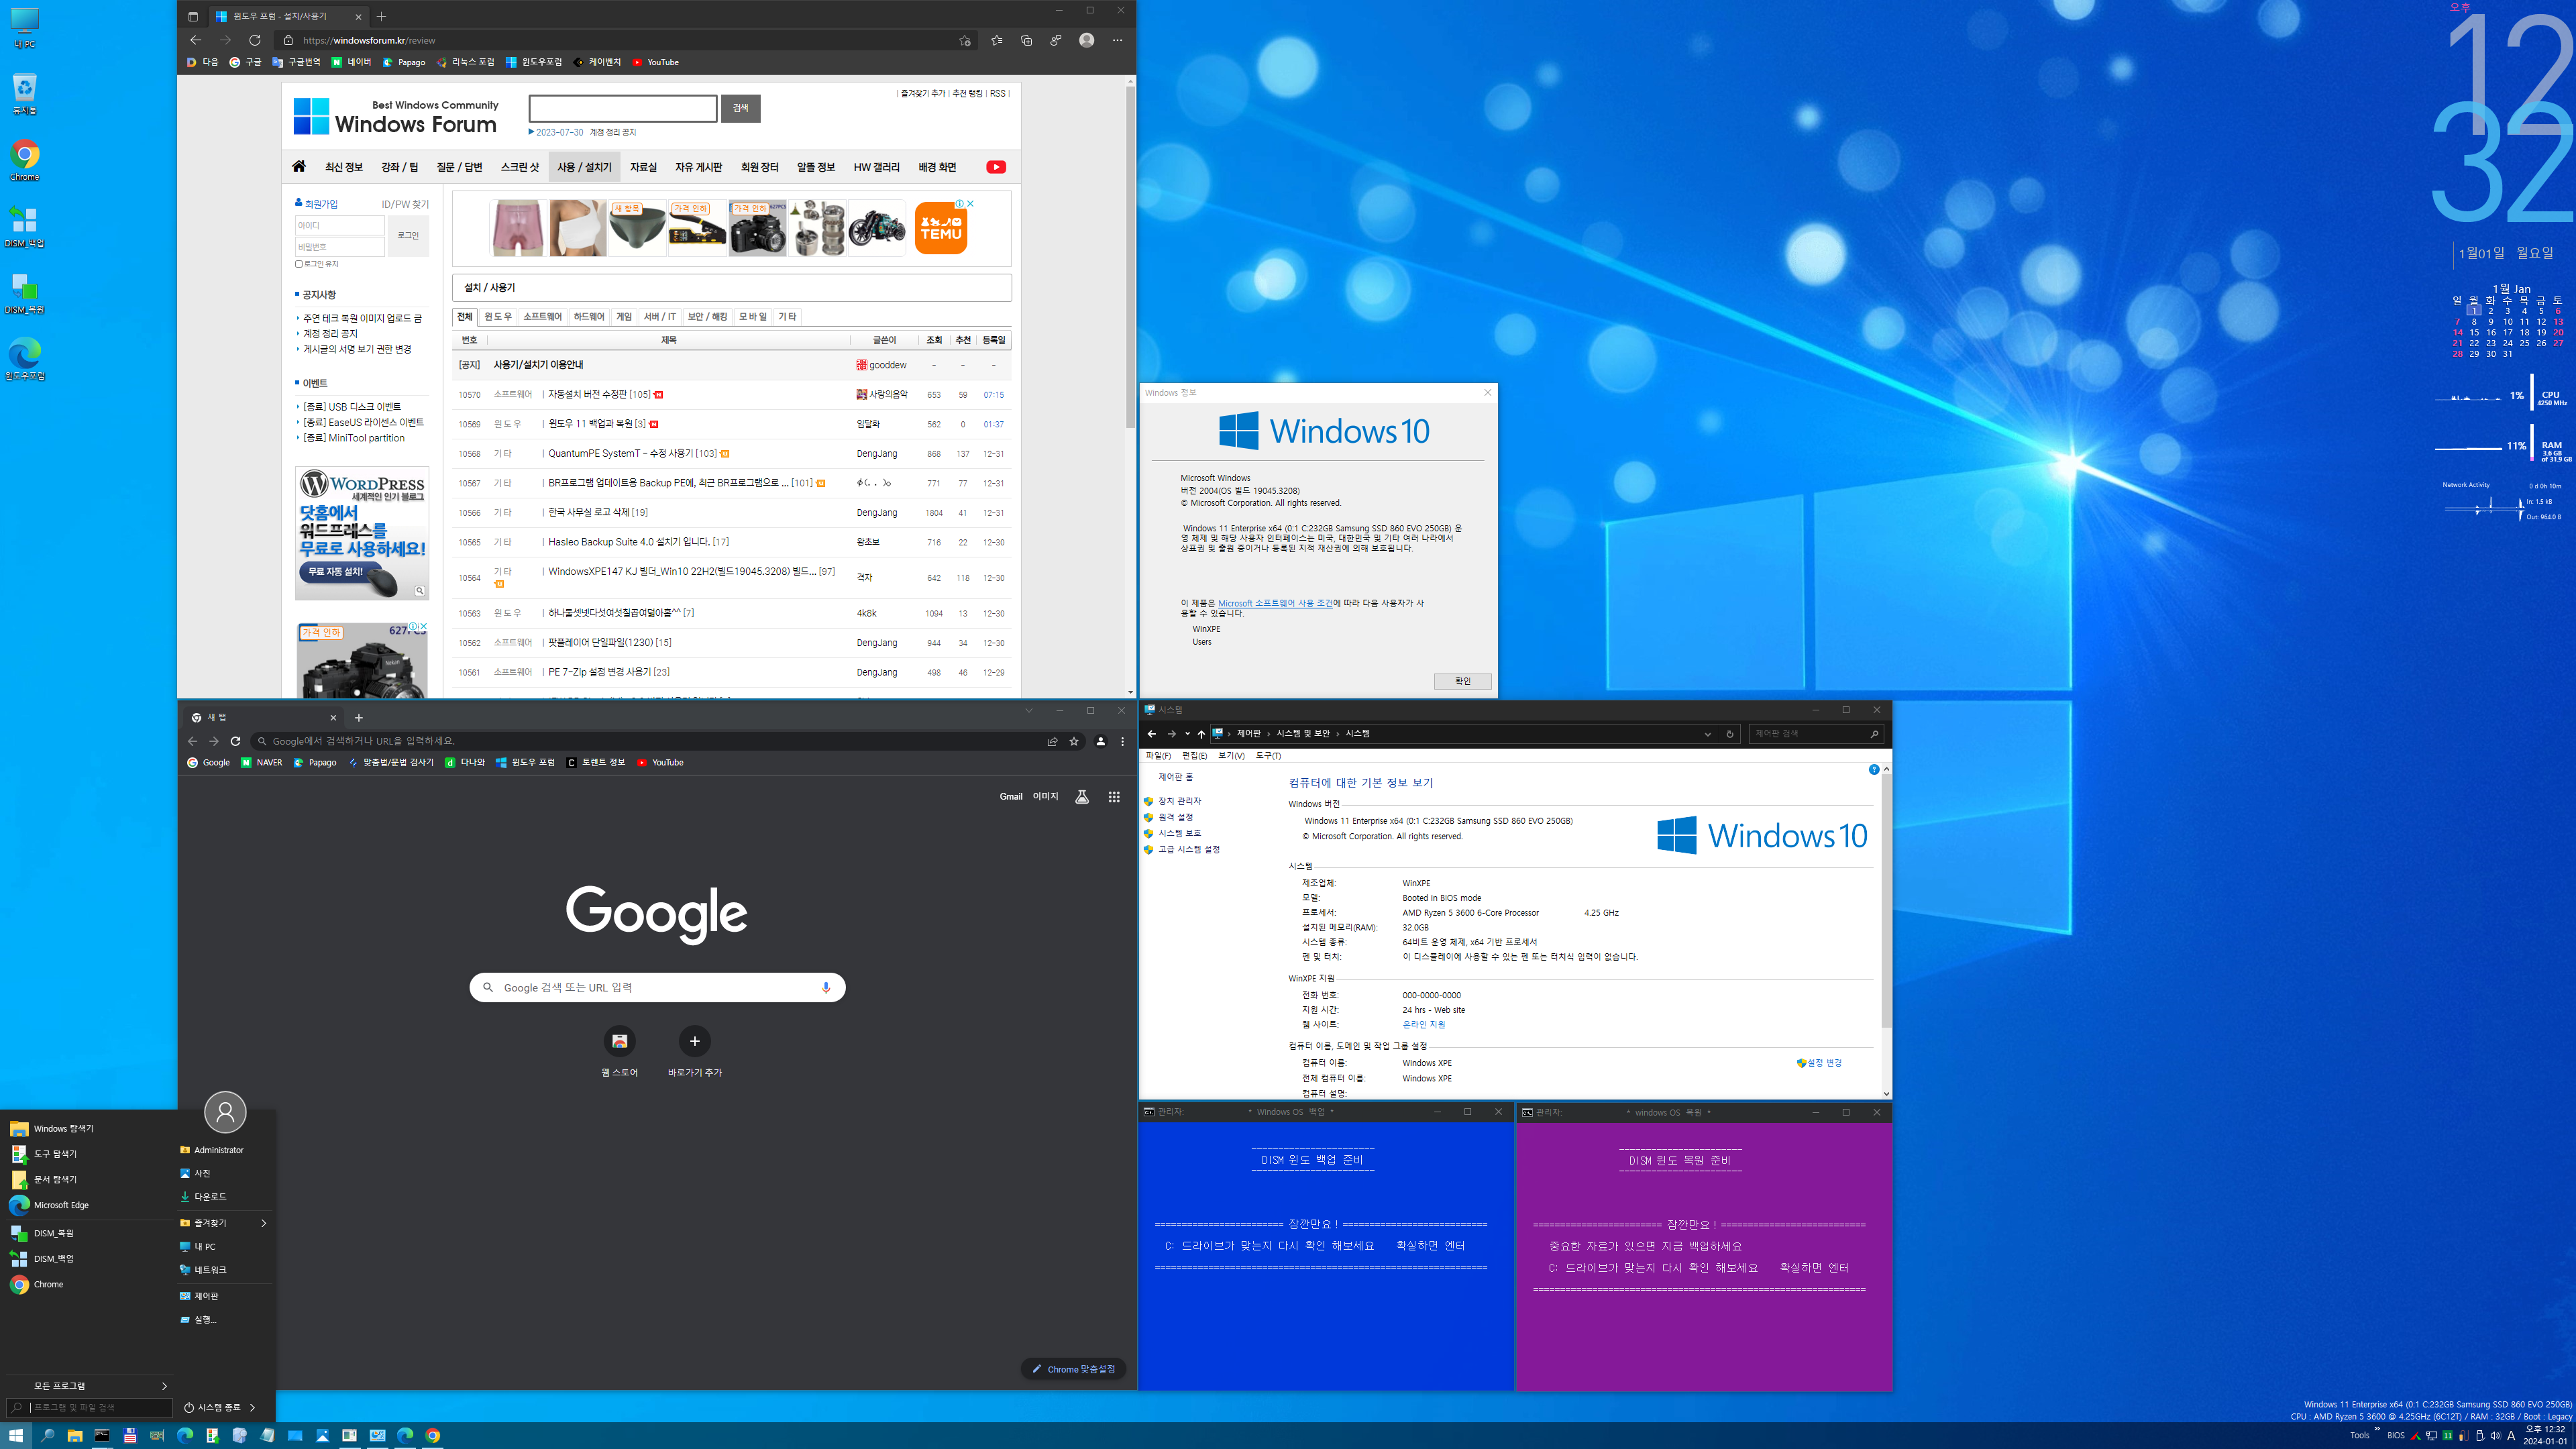Viewport: 2576px width, 1449px height.
Task: Check the 로그인 유지 checkbox
Action: pyautogui.click(x=298, y=264)
